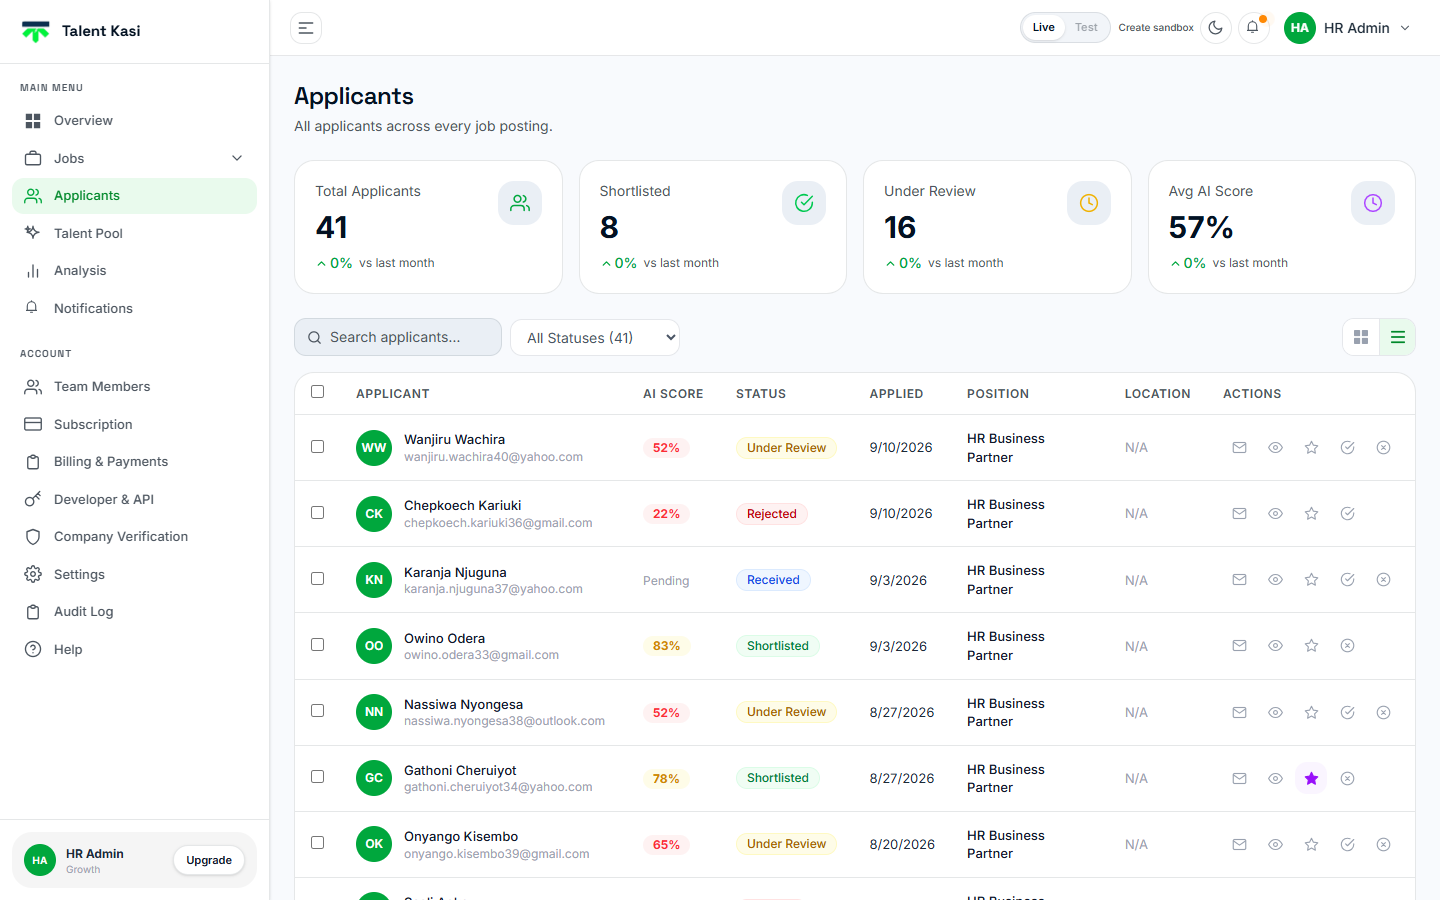Click the Upgrade button
This screenshot has width=1440, height=900.
click(x=209, y=860)
